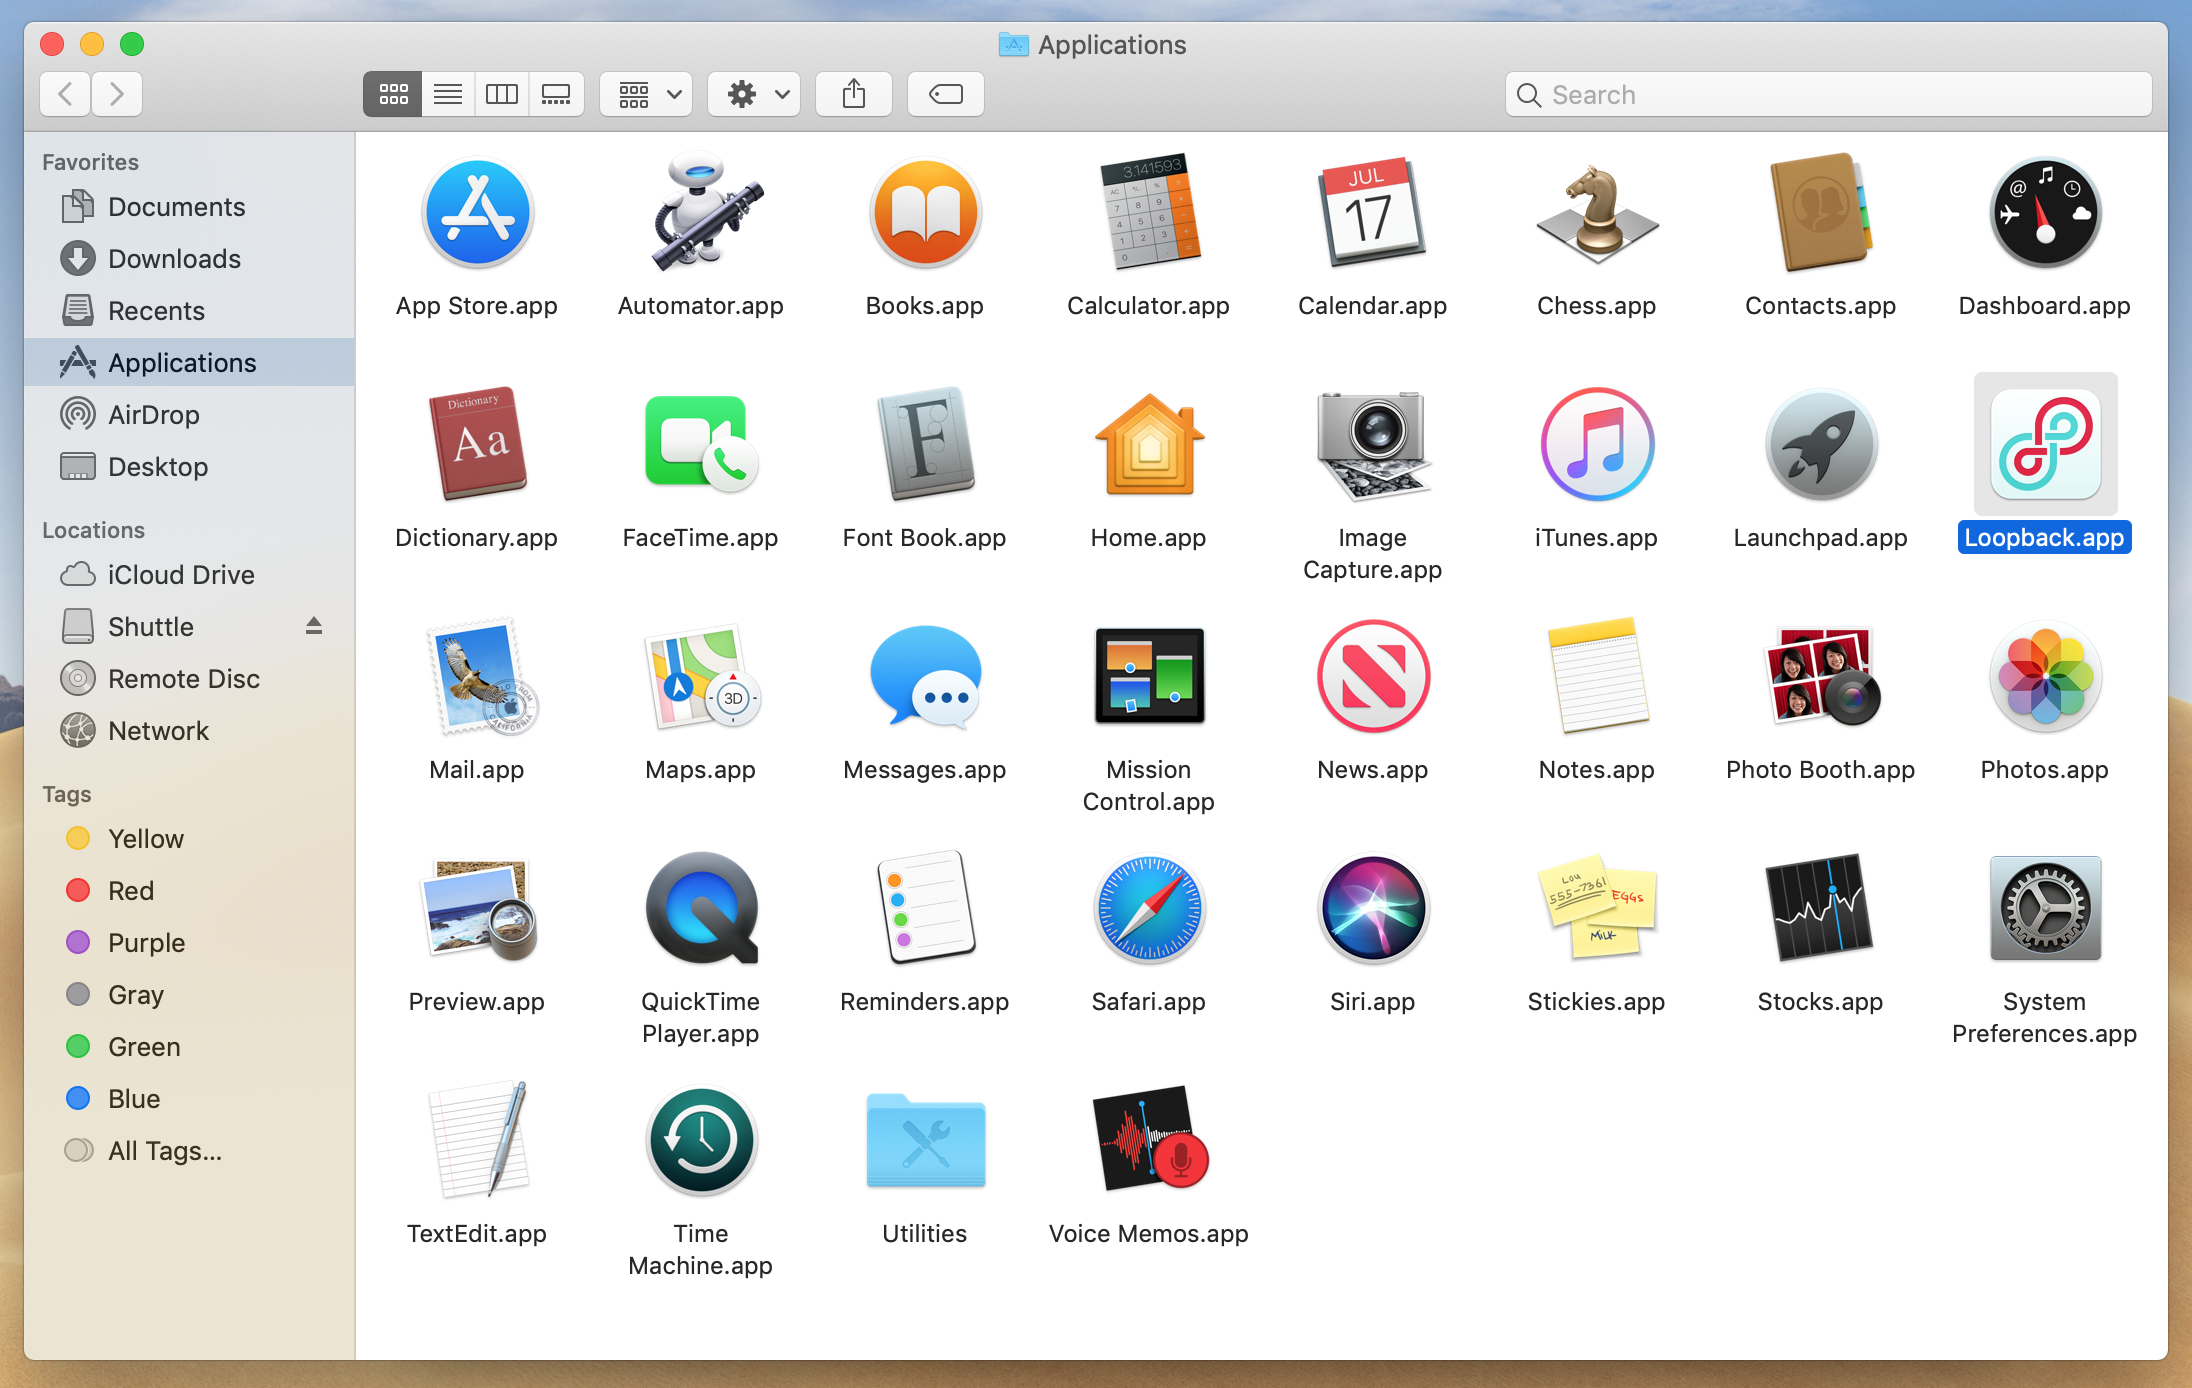This screenshot has height=1388, width=2192.
Task: Select the Calendar app icon
Action: pyautogui.click(x=1373, y=213)
